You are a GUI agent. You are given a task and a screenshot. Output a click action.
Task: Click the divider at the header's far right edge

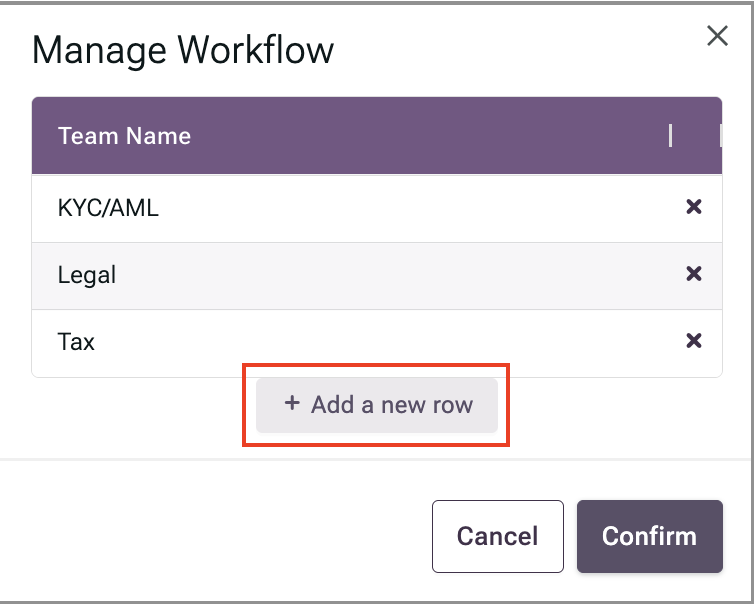[720, 136]
